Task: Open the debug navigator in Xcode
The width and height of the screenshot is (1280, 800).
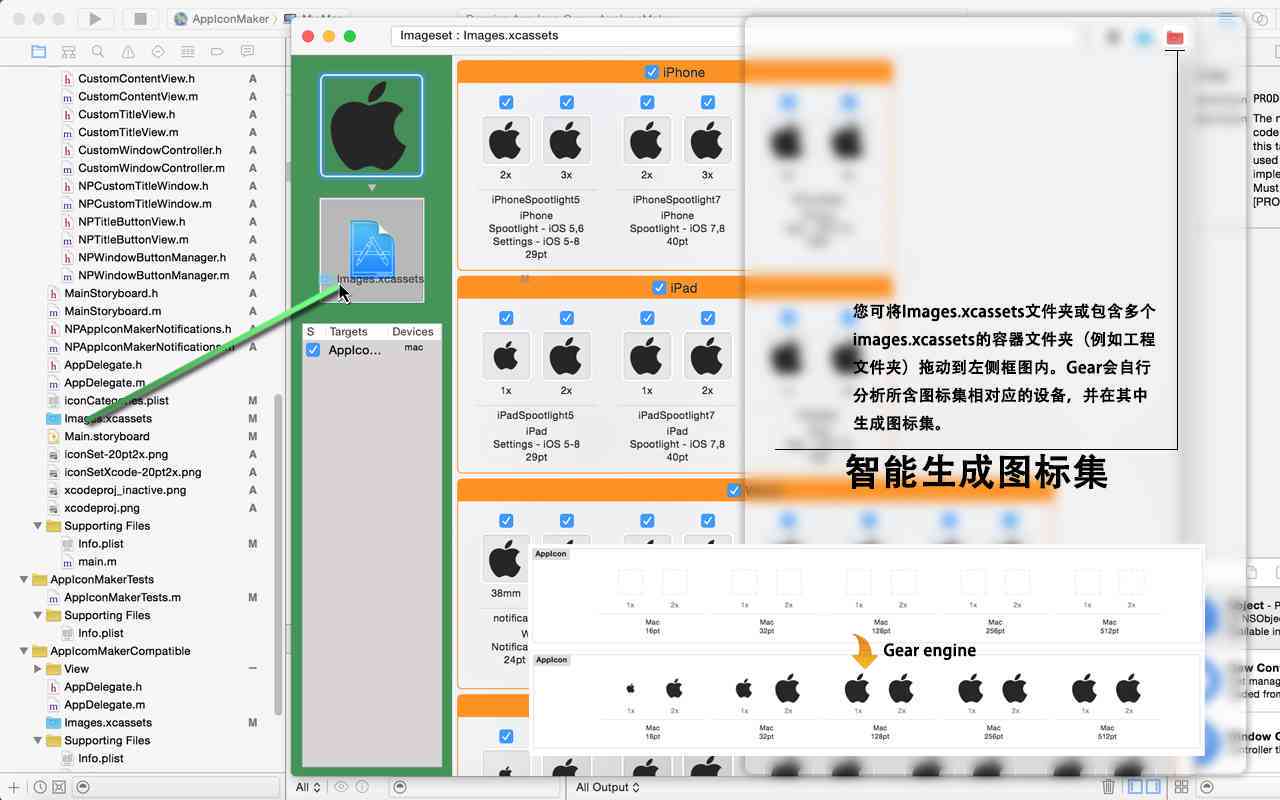Action: coord(187,51)
